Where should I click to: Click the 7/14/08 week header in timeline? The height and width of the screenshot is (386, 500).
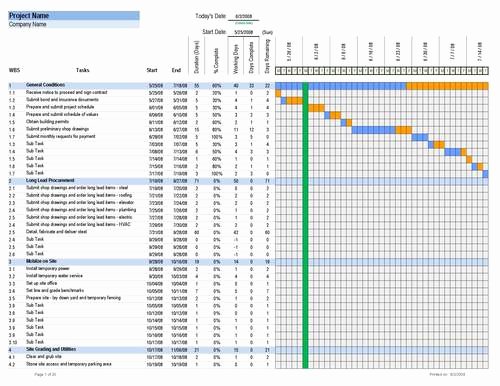pyautogui.click(x=480, y=52)
